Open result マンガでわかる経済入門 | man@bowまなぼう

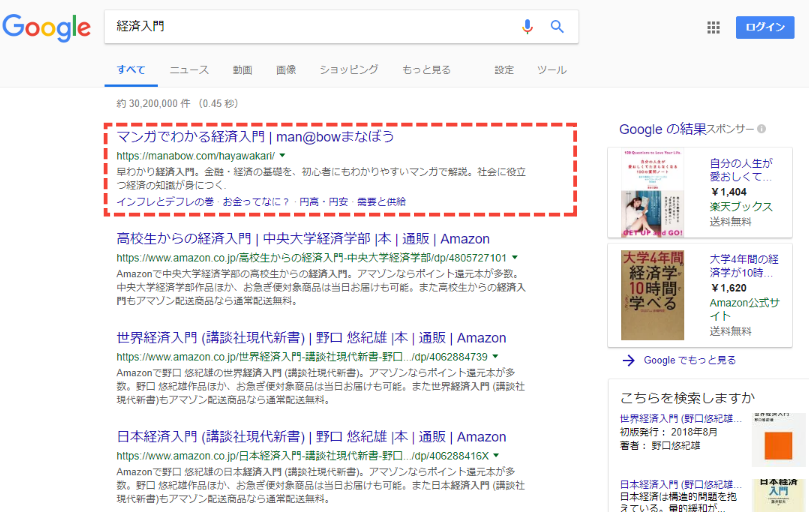pos(255,137)
